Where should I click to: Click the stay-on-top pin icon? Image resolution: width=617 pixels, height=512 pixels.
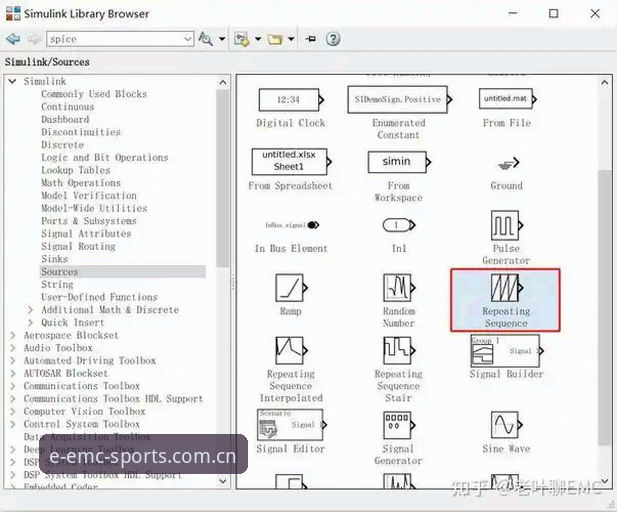tap(311, 39)
